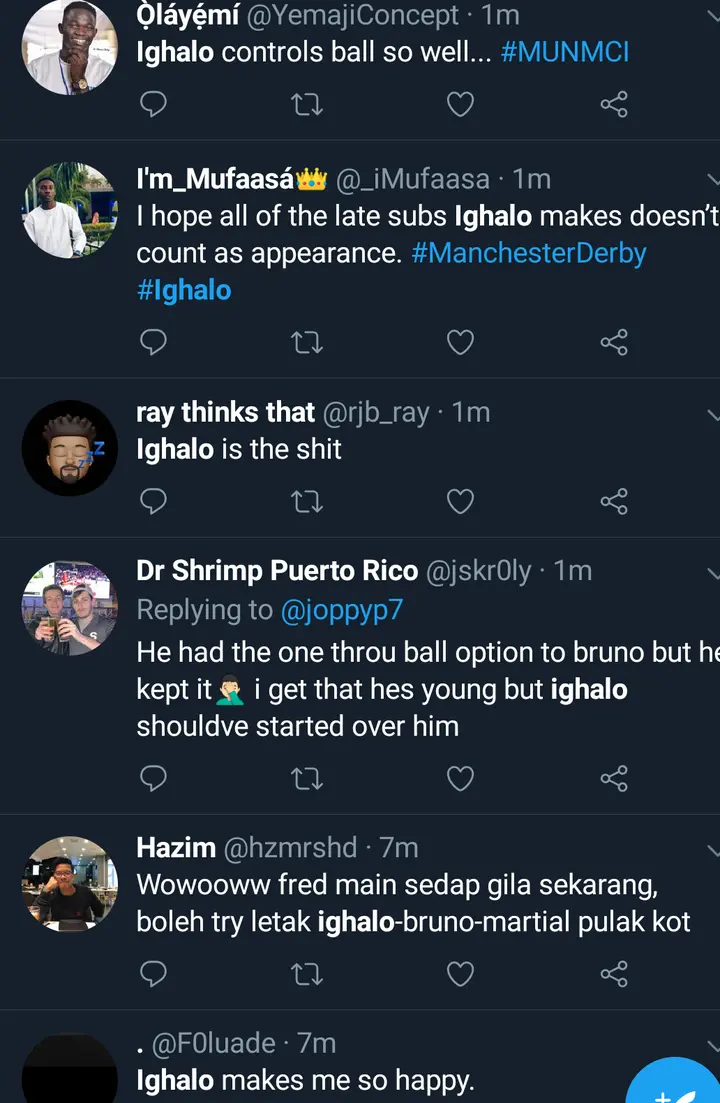Open more options for I'm_Mufaasa's tweet
The width and height of the screenshot is (720, 1103).
point(712,180)
